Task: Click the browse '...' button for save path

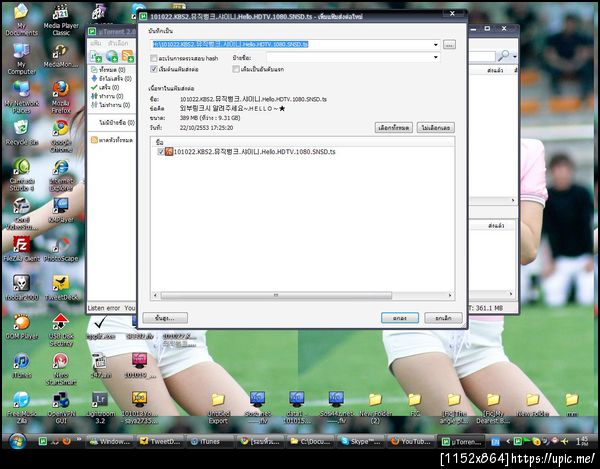Action: (449, 44)
